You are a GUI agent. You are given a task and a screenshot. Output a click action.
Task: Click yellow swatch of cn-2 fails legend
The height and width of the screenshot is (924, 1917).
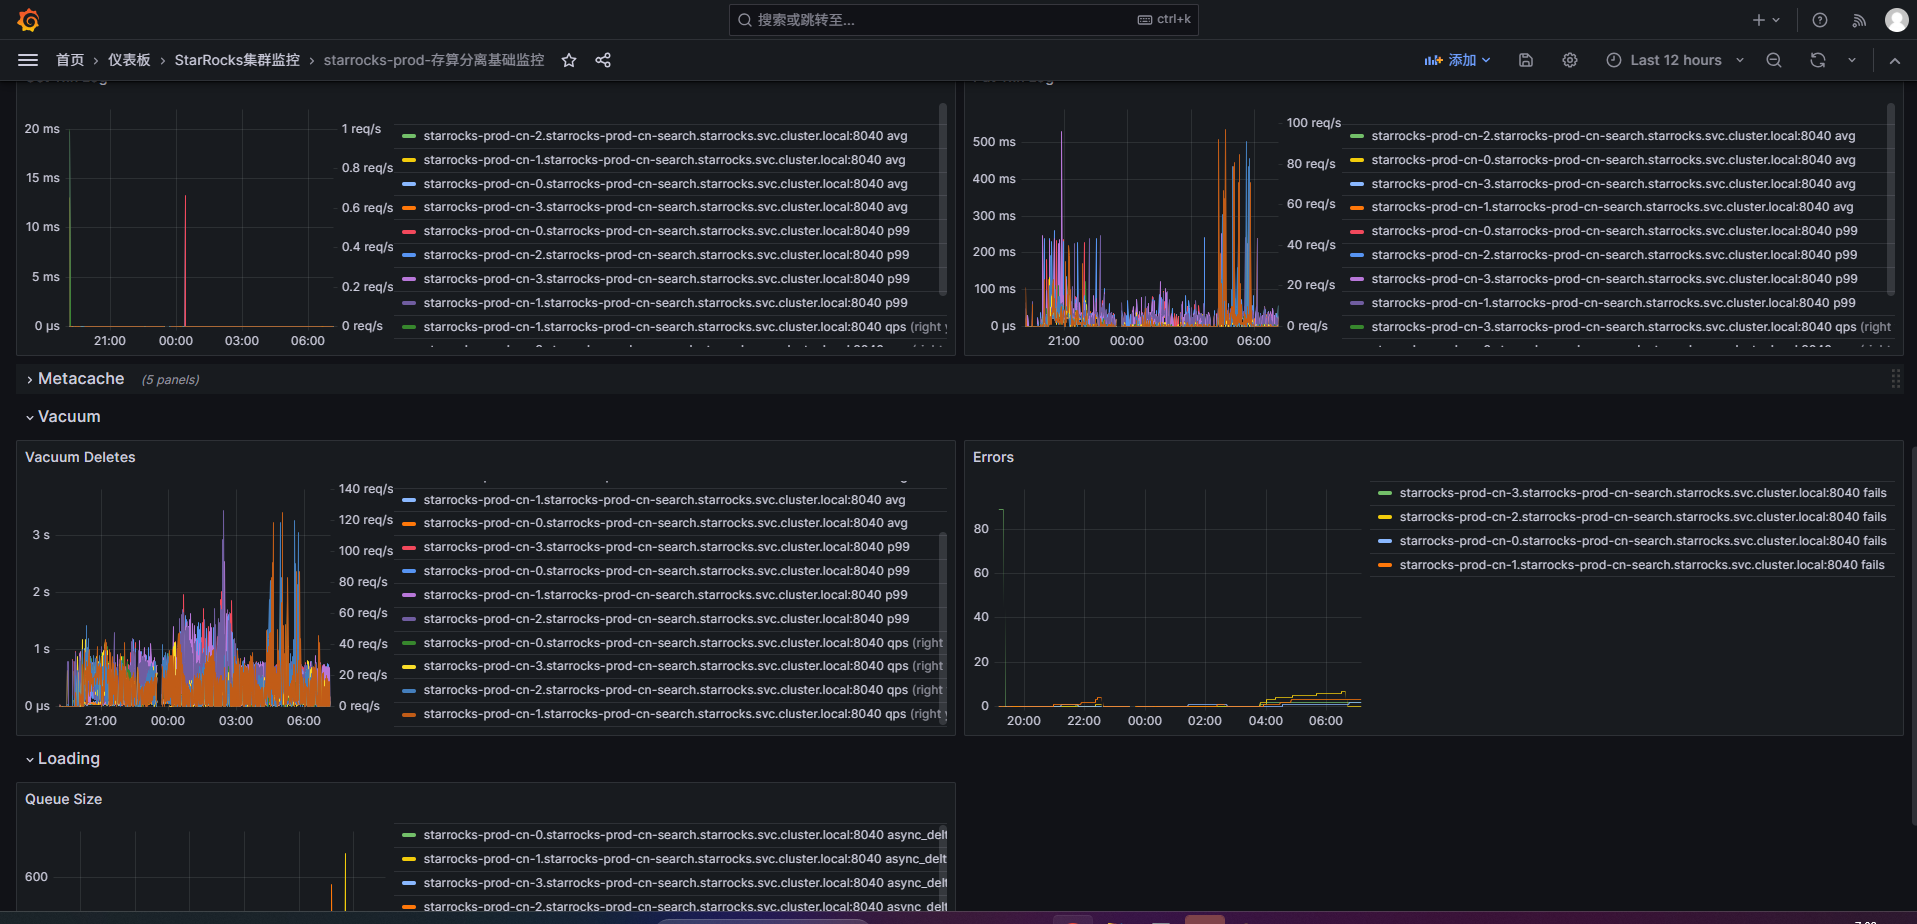tap(1385, 517)
